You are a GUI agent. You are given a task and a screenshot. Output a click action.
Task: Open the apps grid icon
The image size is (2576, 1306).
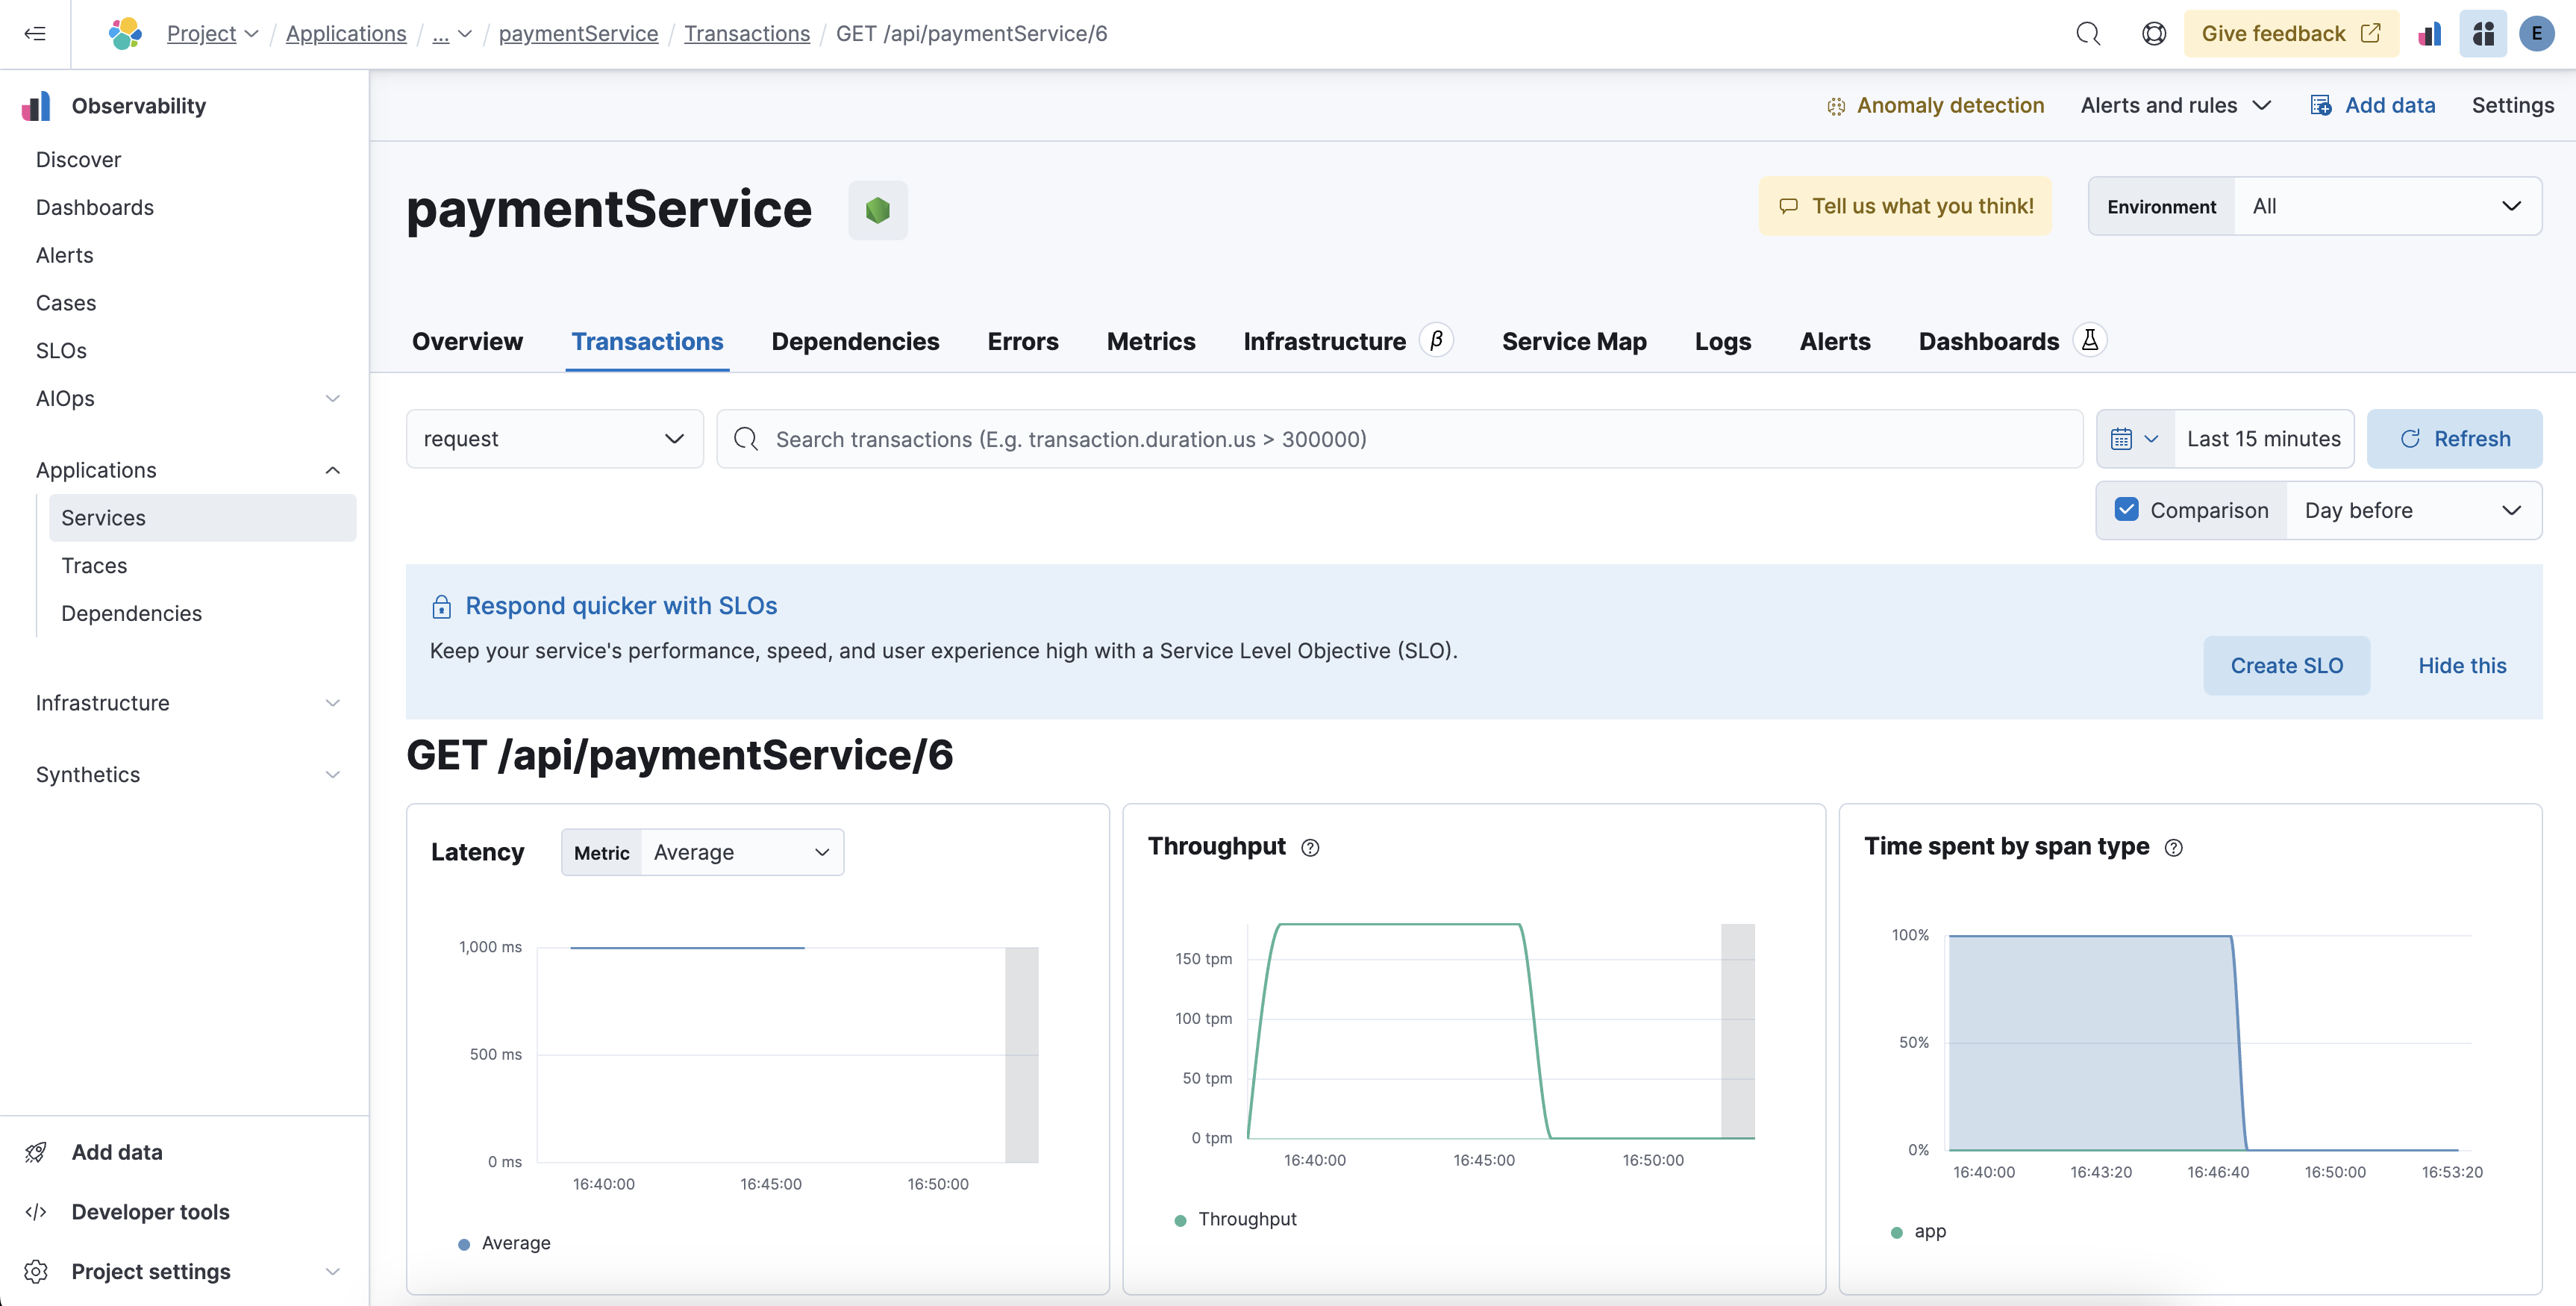2483,34
